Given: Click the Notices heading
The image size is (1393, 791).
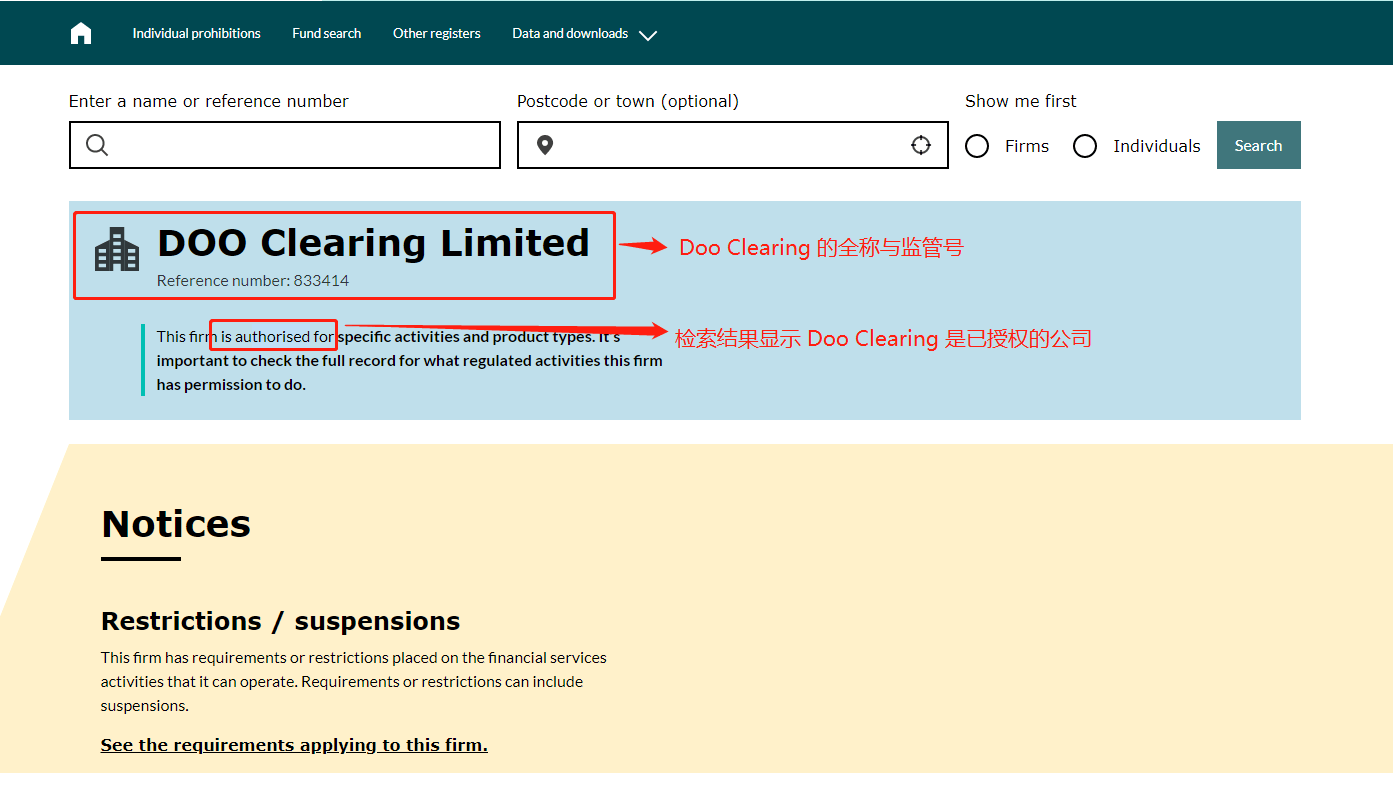Looking at the screenshot, I should (x=175, y=523).
